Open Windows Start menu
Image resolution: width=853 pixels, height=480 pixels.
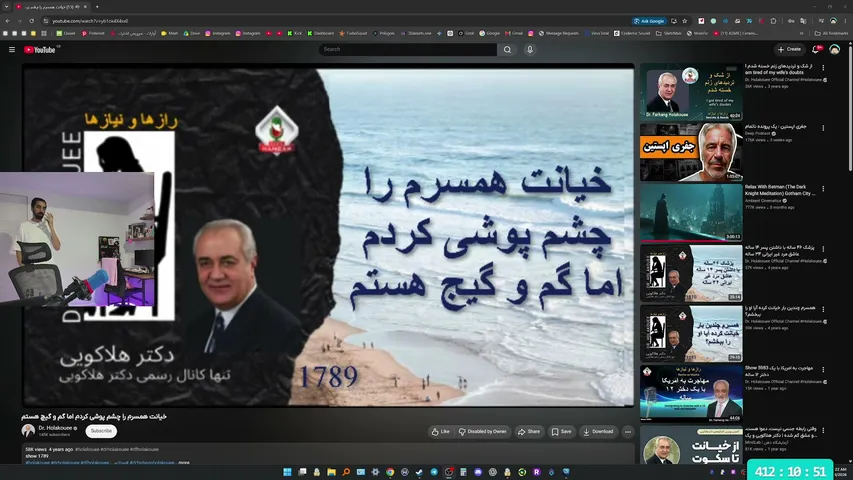(x=287, y=472)
